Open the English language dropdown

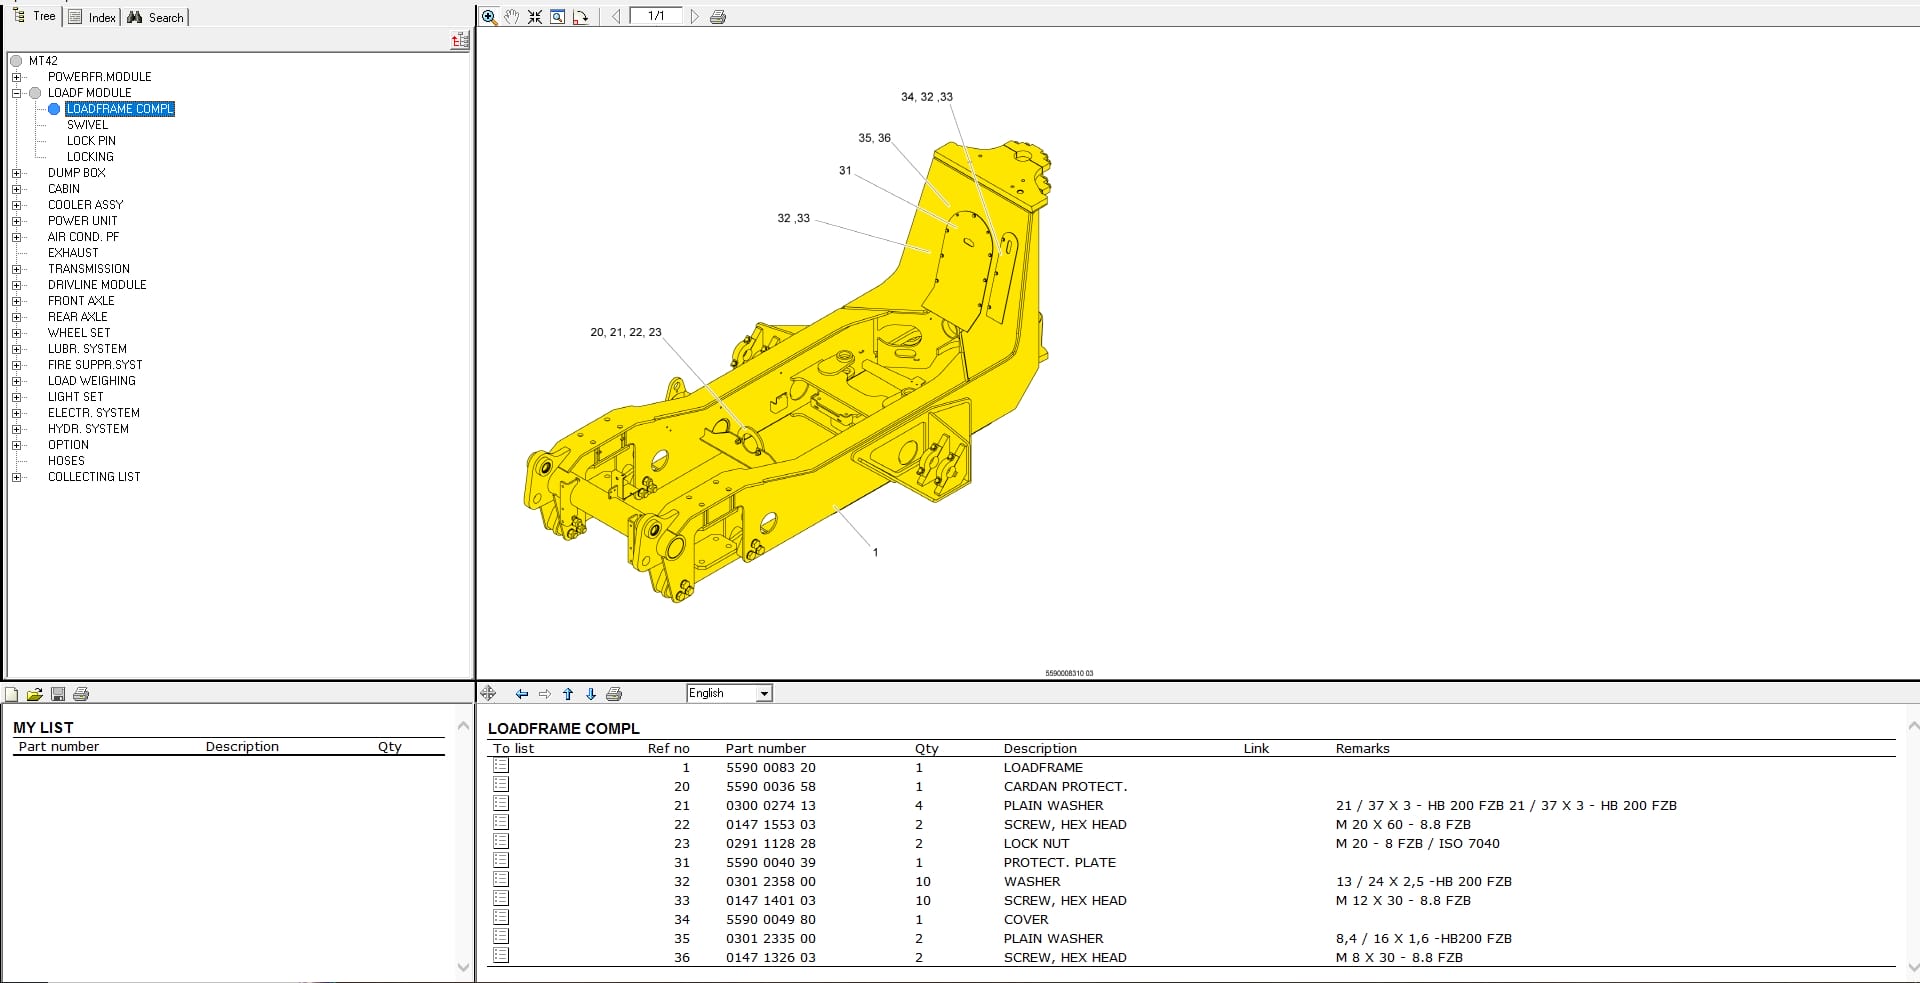click(x=764, y=694)
